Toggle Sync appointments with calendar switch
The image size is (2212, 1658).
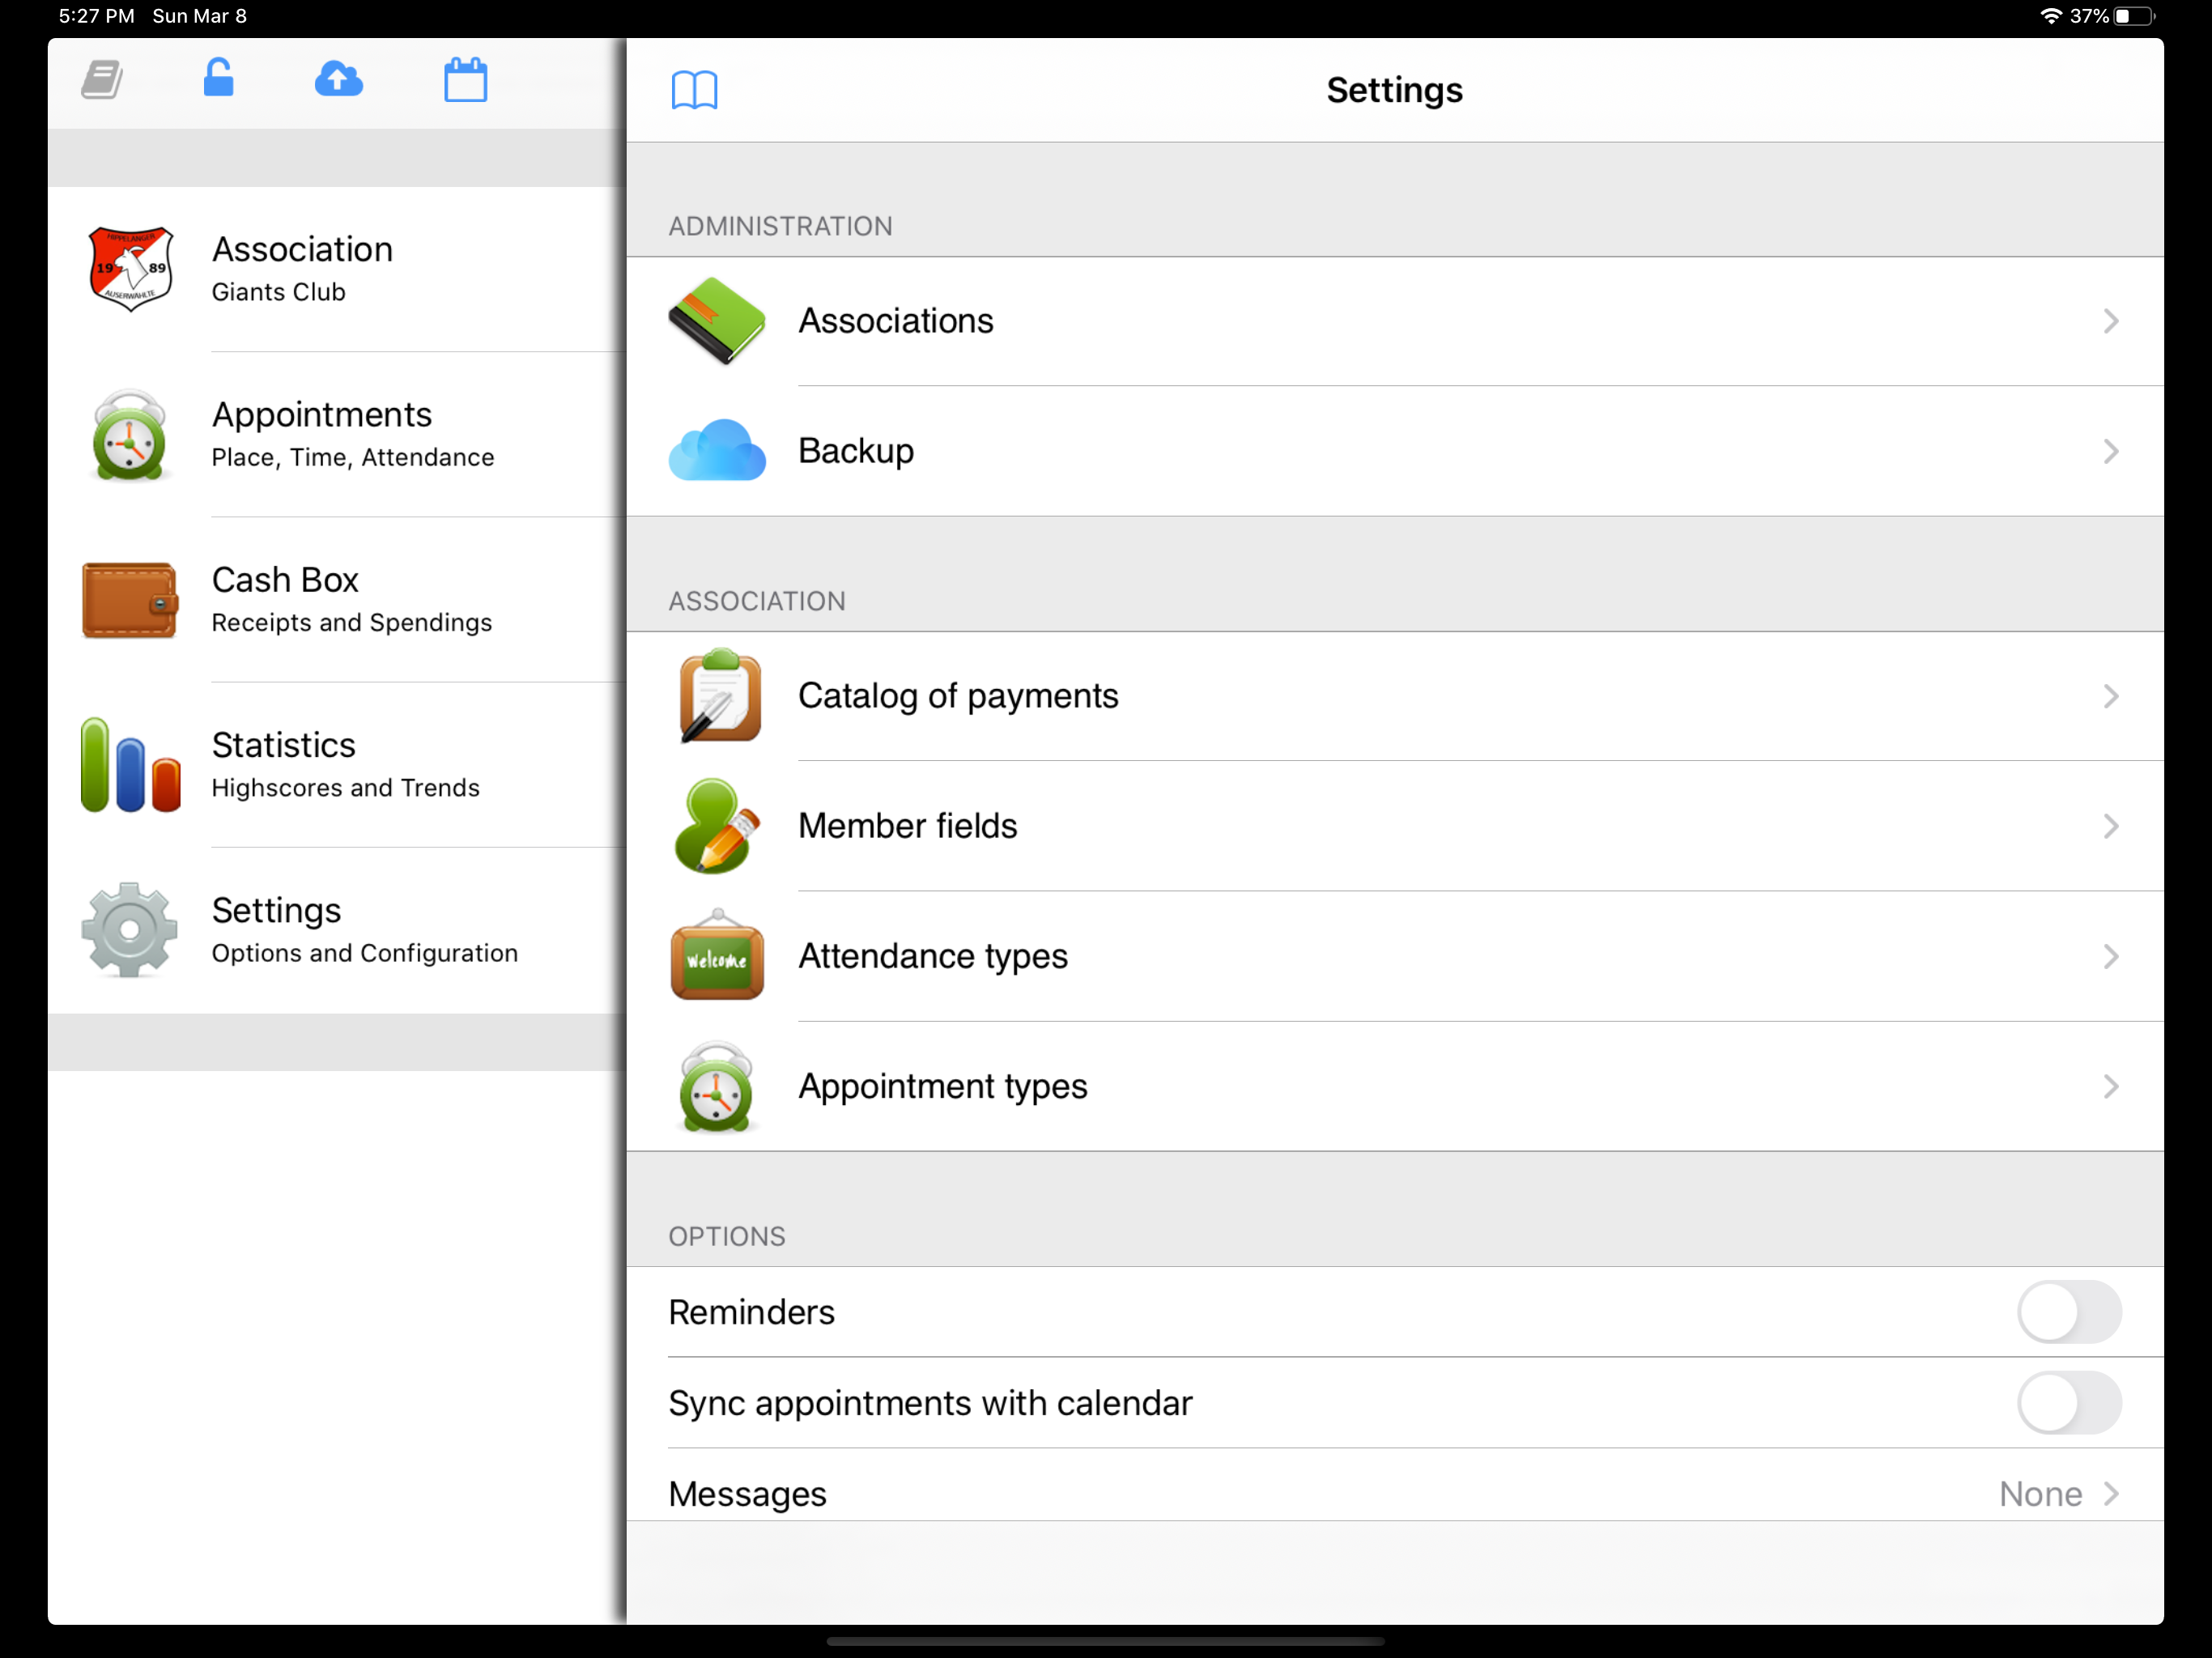tap(2069, 1403)
